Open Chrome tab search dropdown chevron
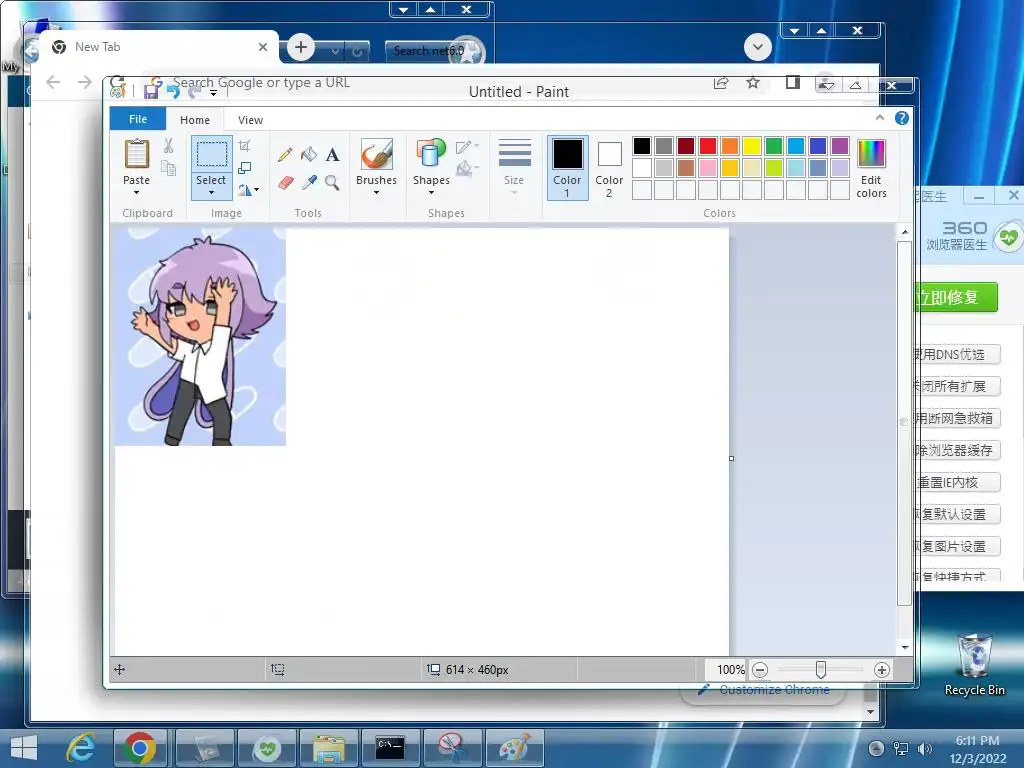This screenshot has height=768, width=1024. [x=758, y=47]
